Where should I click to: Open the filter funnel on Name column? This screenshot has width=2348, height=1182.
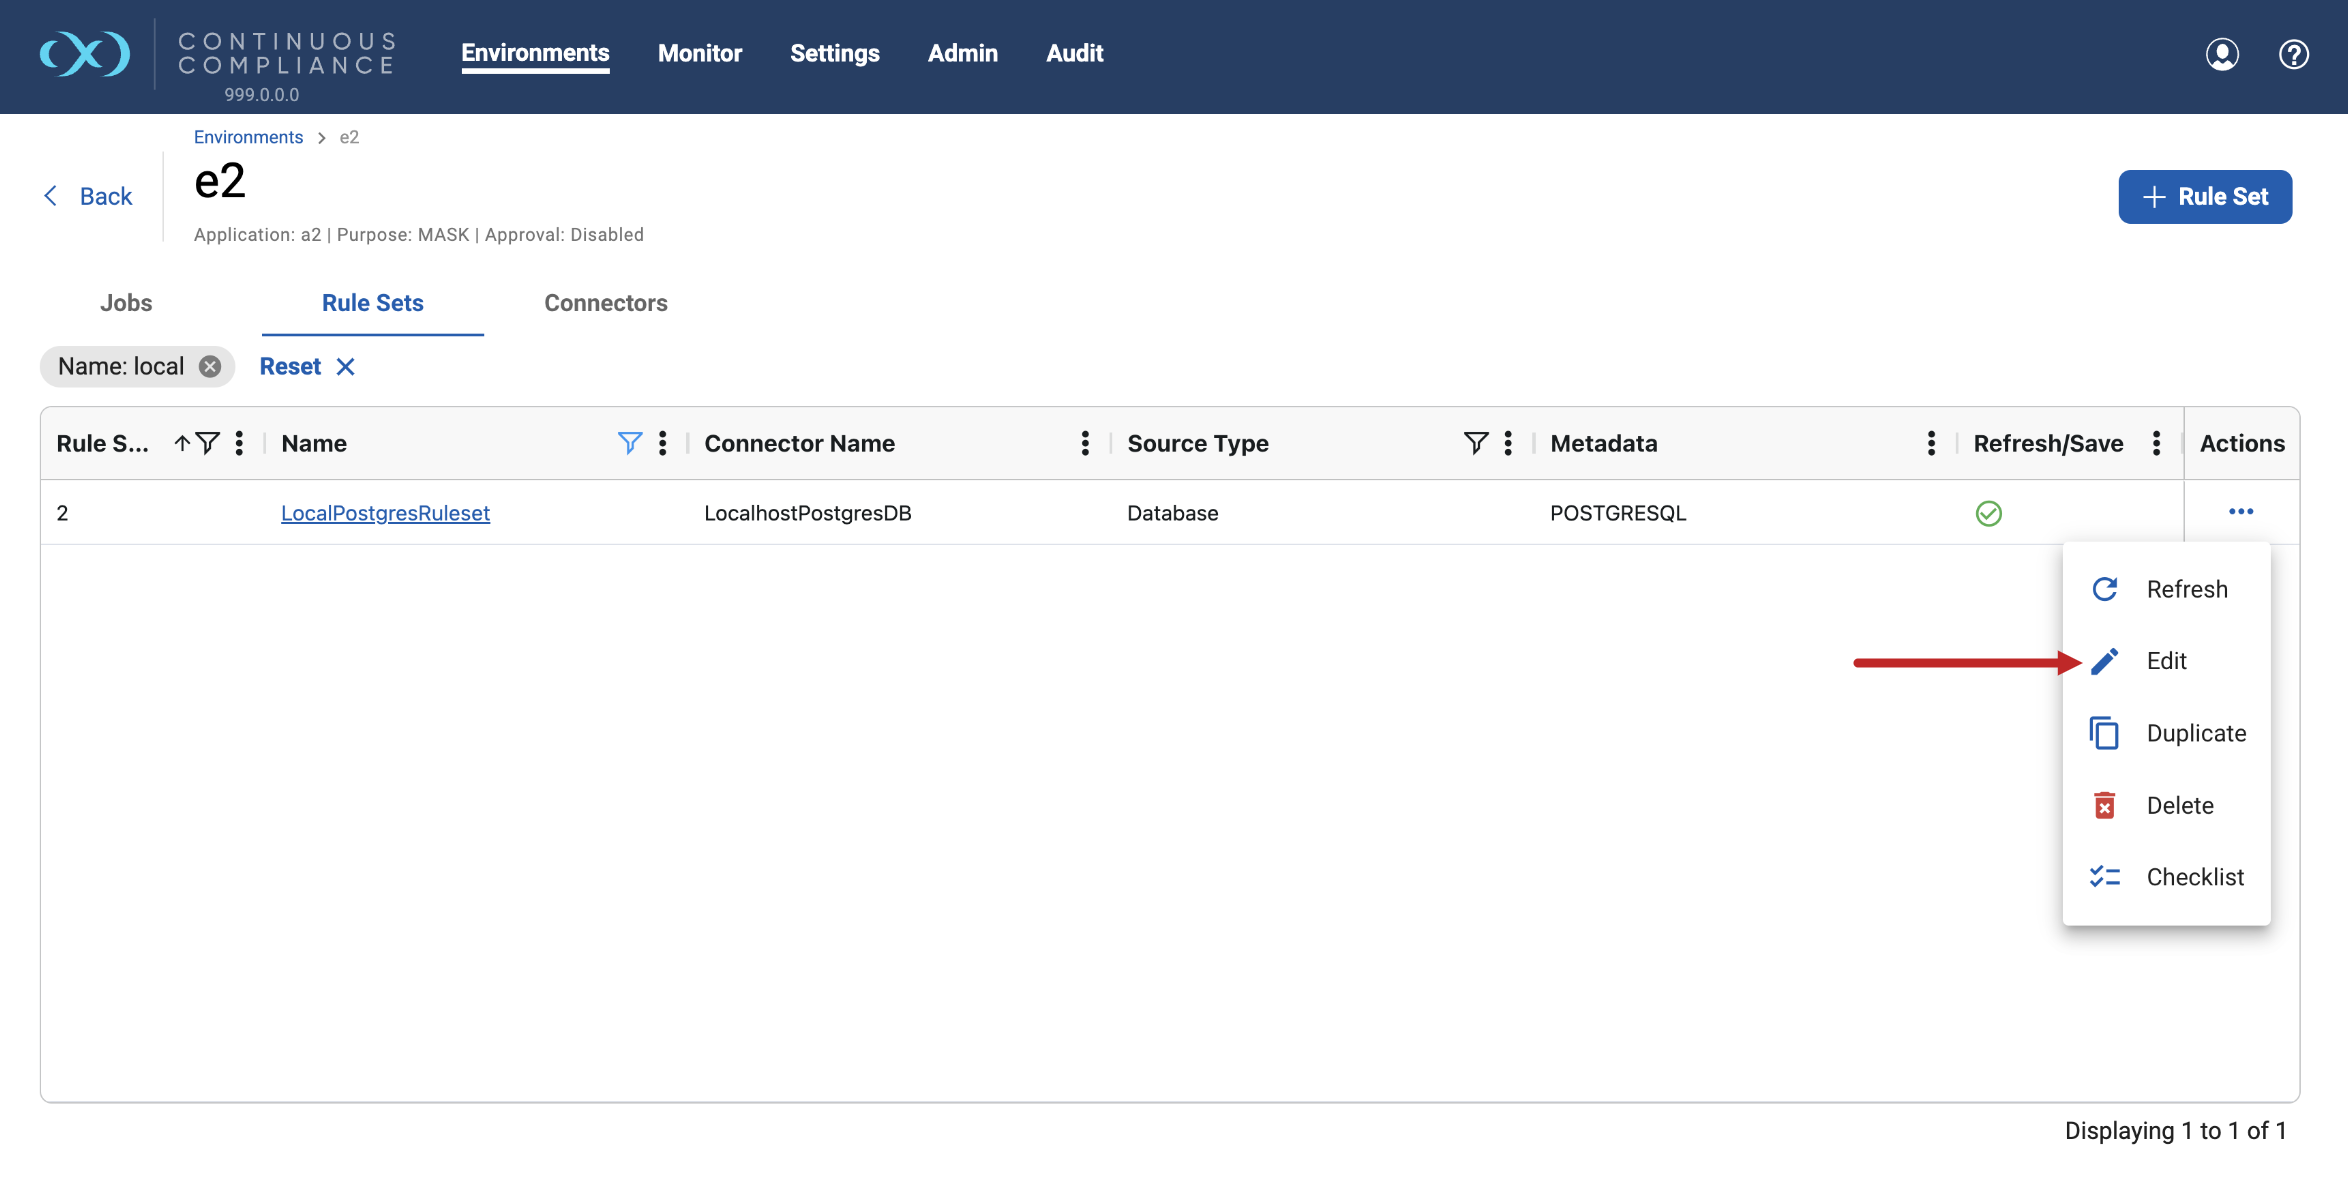click(629, 443)
